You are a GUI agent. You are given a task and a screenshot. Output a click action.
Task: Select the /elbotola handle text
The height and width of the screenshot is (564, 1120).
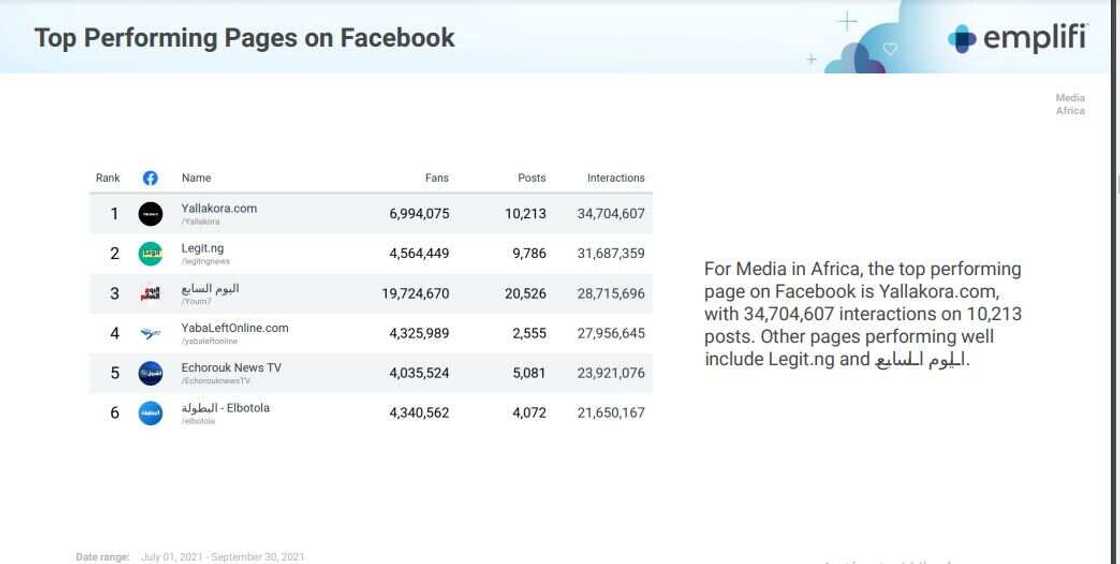197,422
